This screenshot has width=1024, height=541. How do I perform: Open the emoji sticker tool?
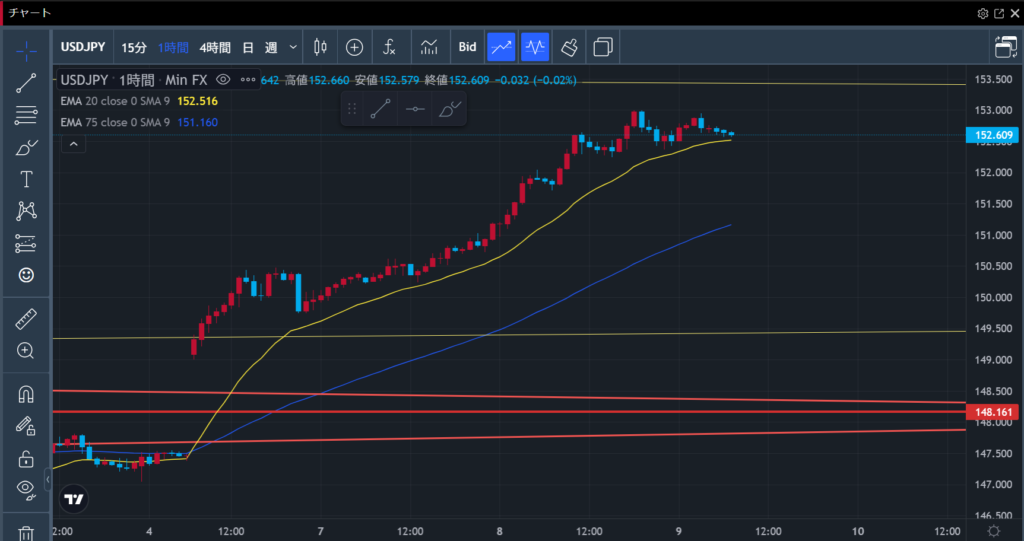point(26,274)
